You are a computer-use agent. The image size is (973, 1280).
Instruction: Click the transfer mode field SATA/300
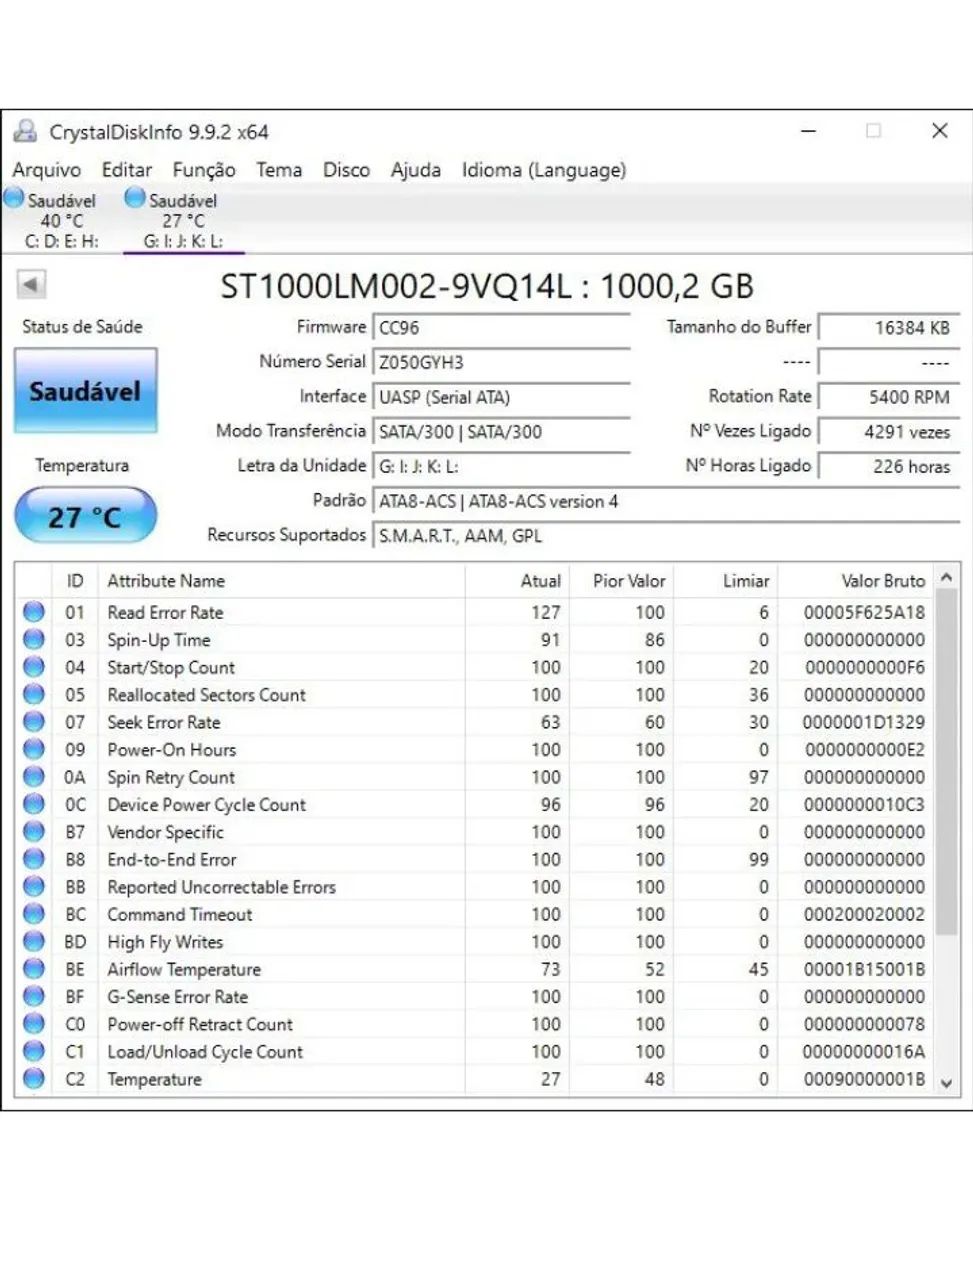501,432
